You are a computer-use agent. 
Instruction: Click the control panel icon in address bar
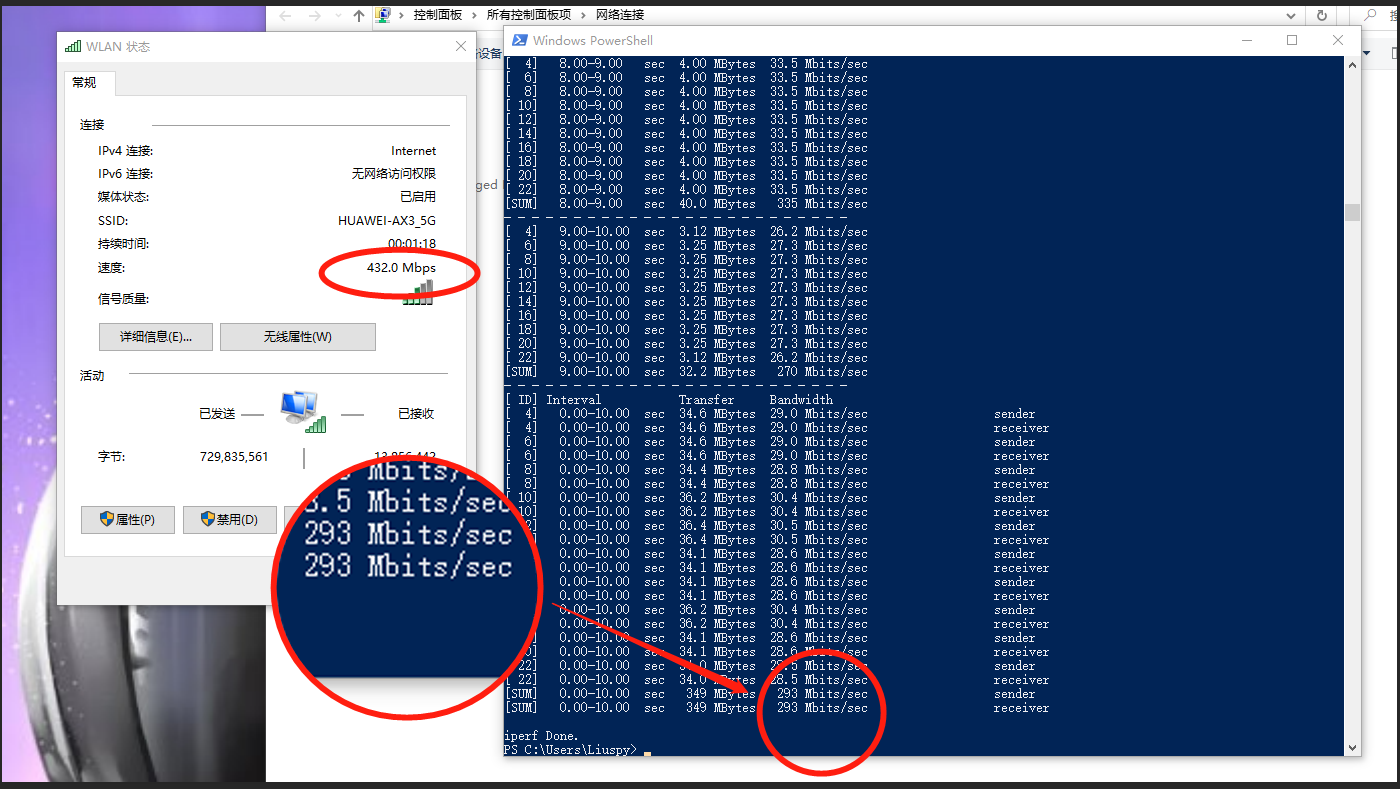click(383, 15)
